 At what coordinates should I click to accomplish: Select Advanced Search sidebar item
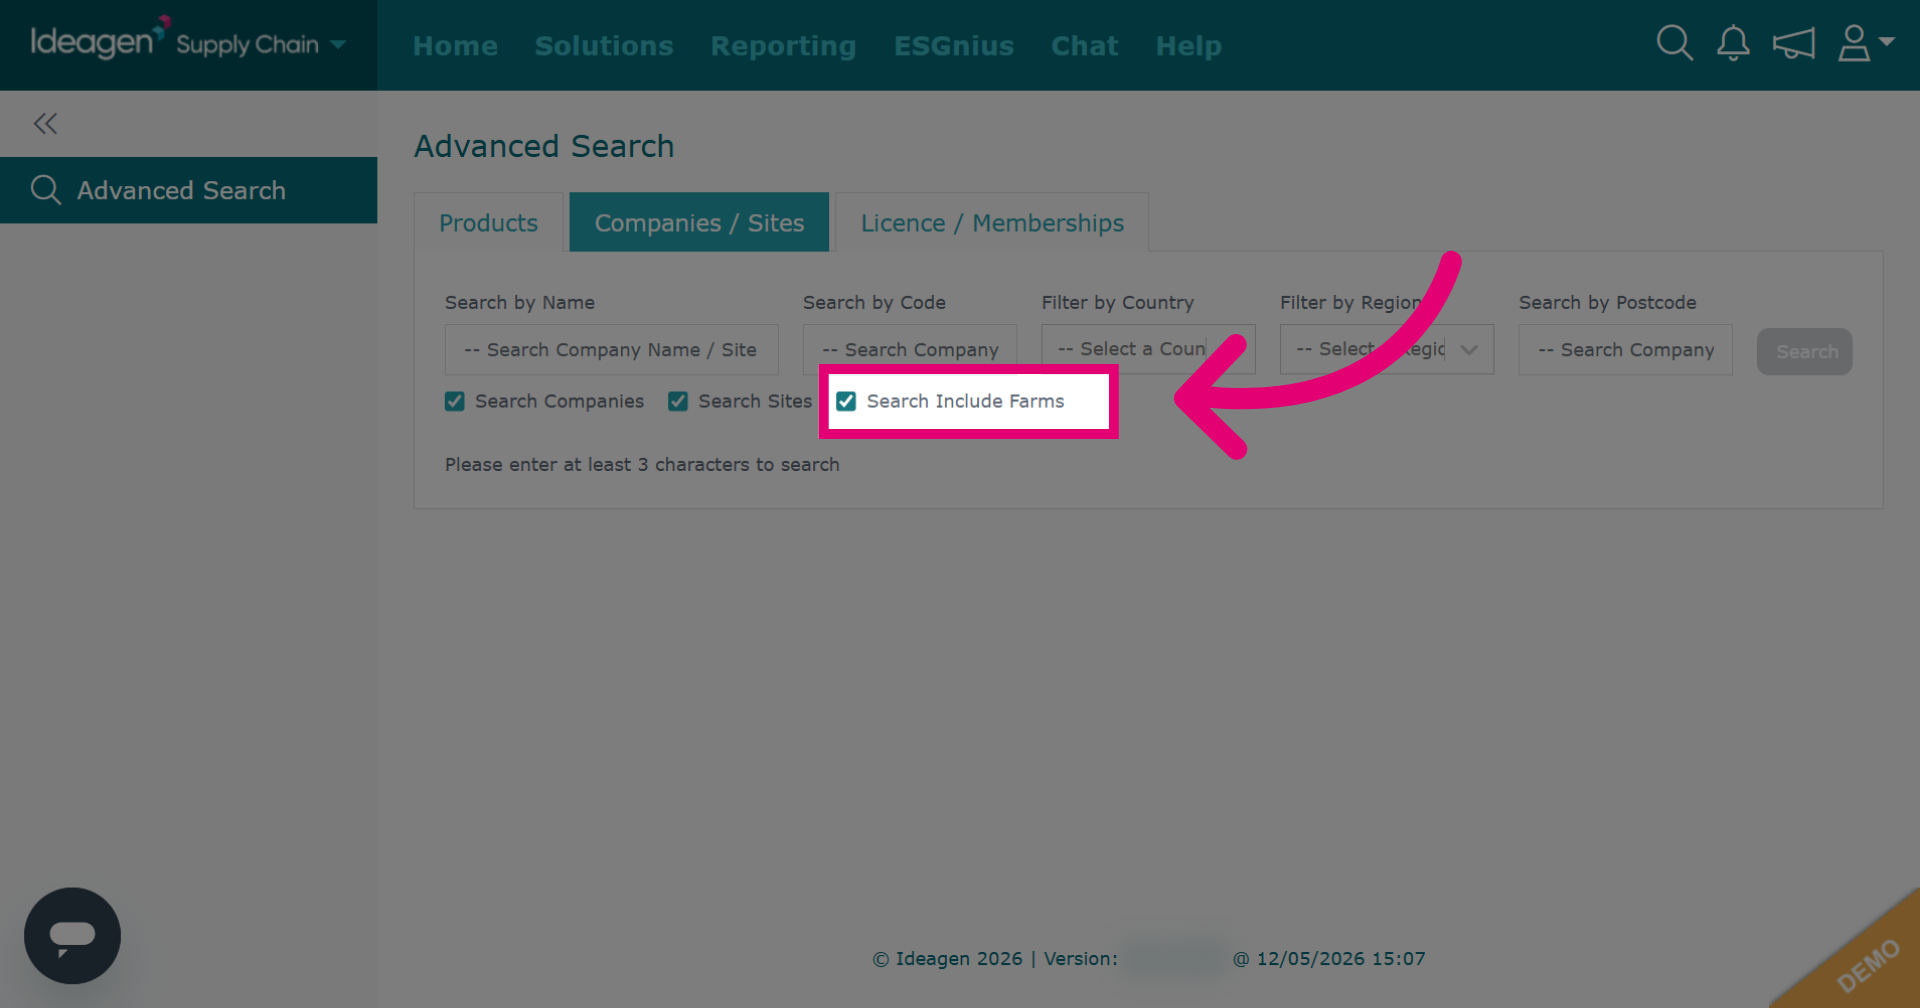click(x=188, y=190)
